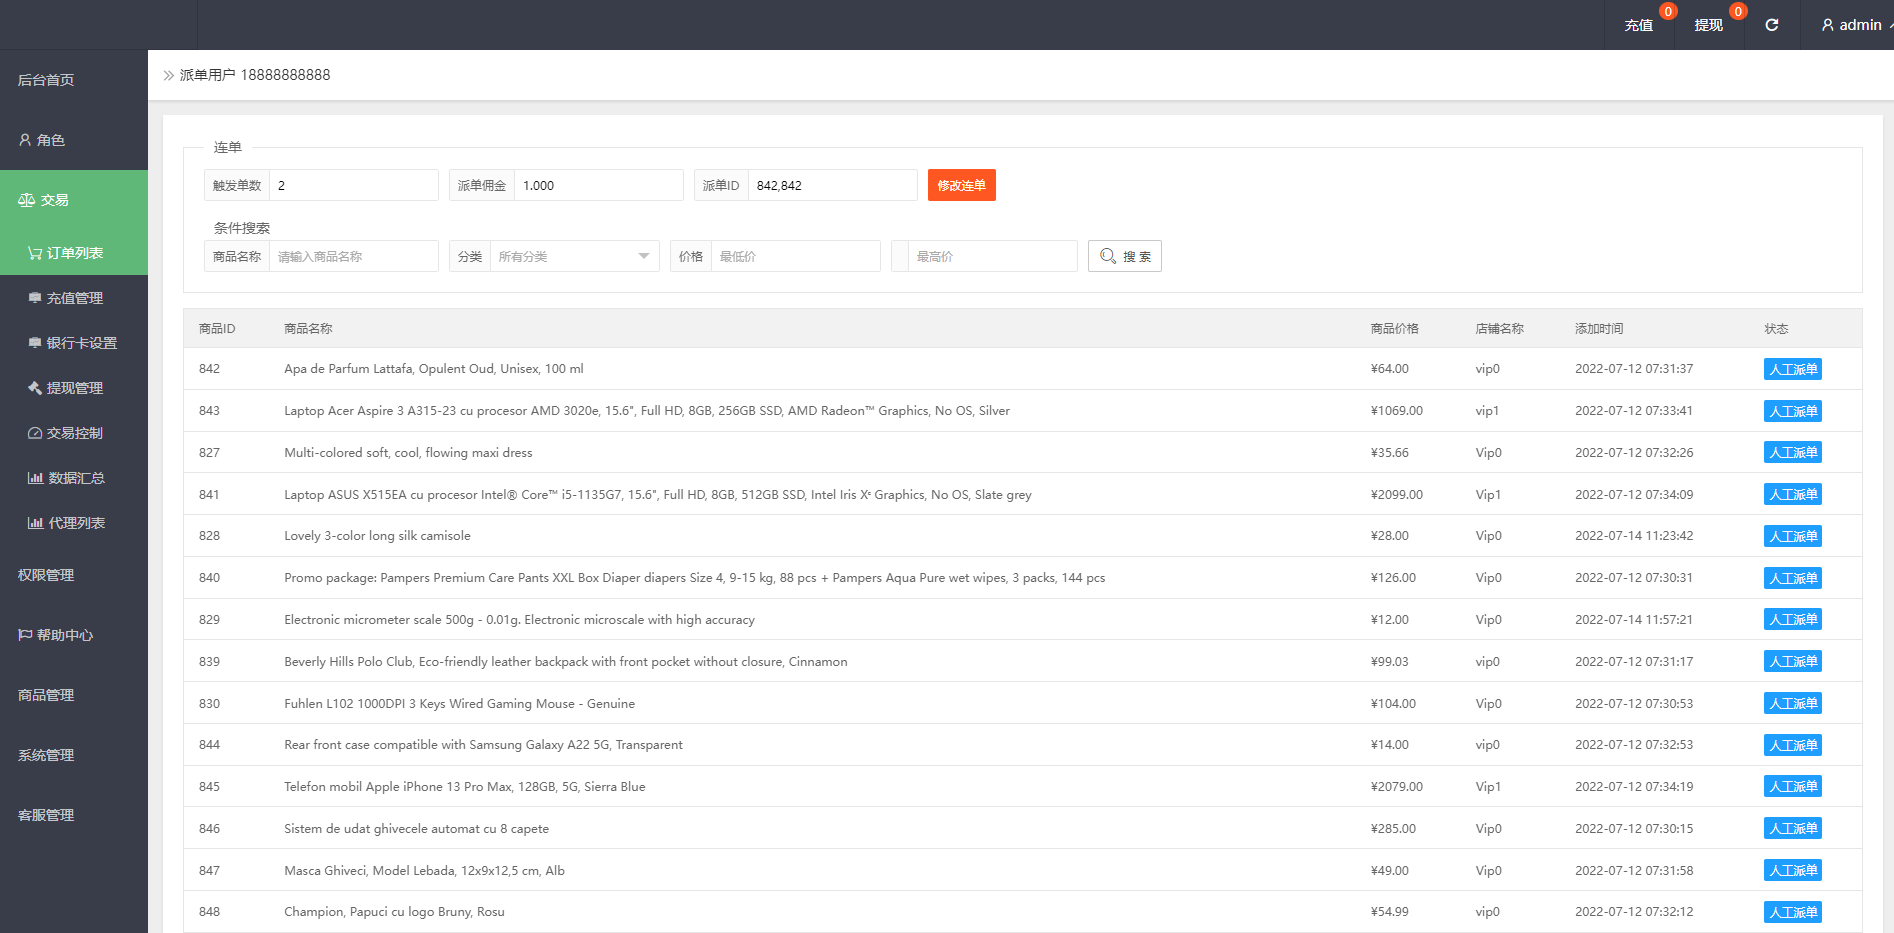Click the 搜索 search button
The width and height of the screenshot is (1894, 933).
[1124, 256]
